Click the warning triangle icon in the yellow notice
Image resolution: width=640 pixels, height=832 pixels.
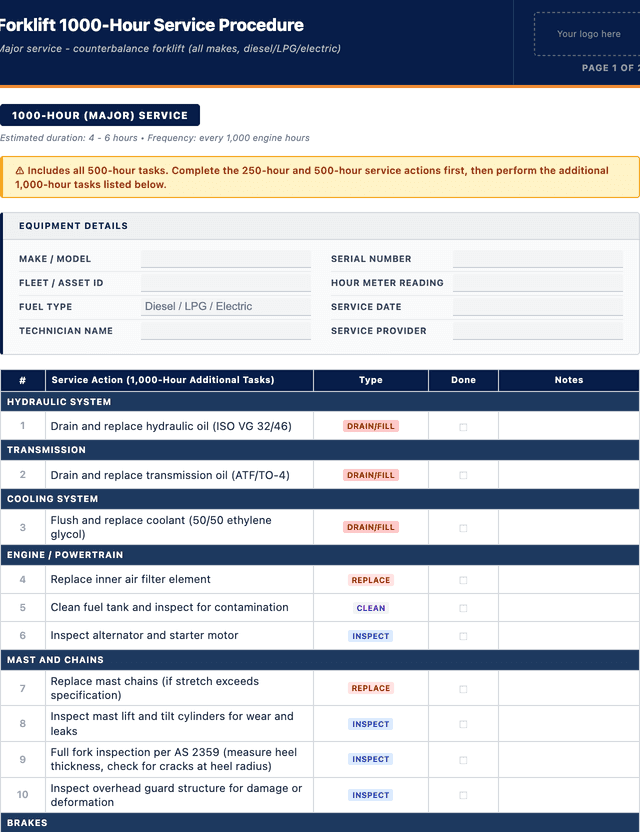tap(20, 171)
